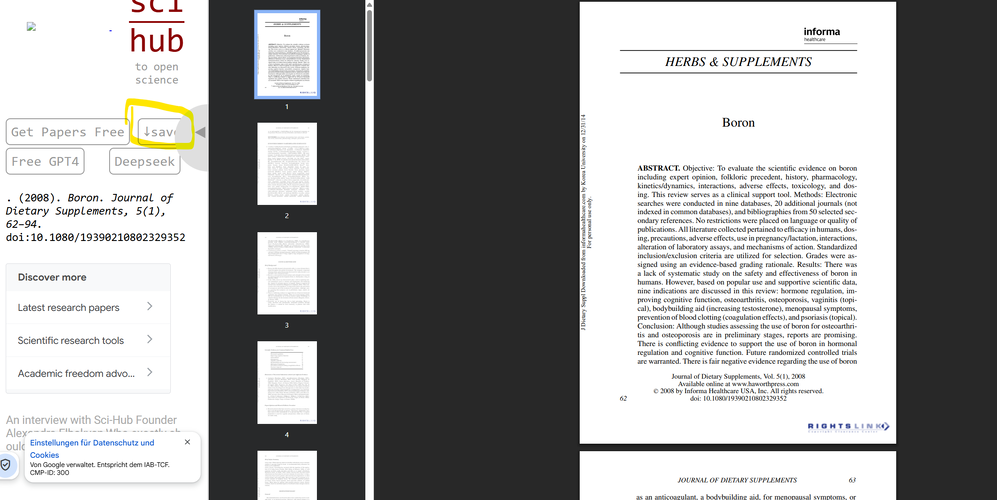Viewport: 997px width, 500px height.
Task: Open the Deepseek button
Action: click(x=144, y=162)
